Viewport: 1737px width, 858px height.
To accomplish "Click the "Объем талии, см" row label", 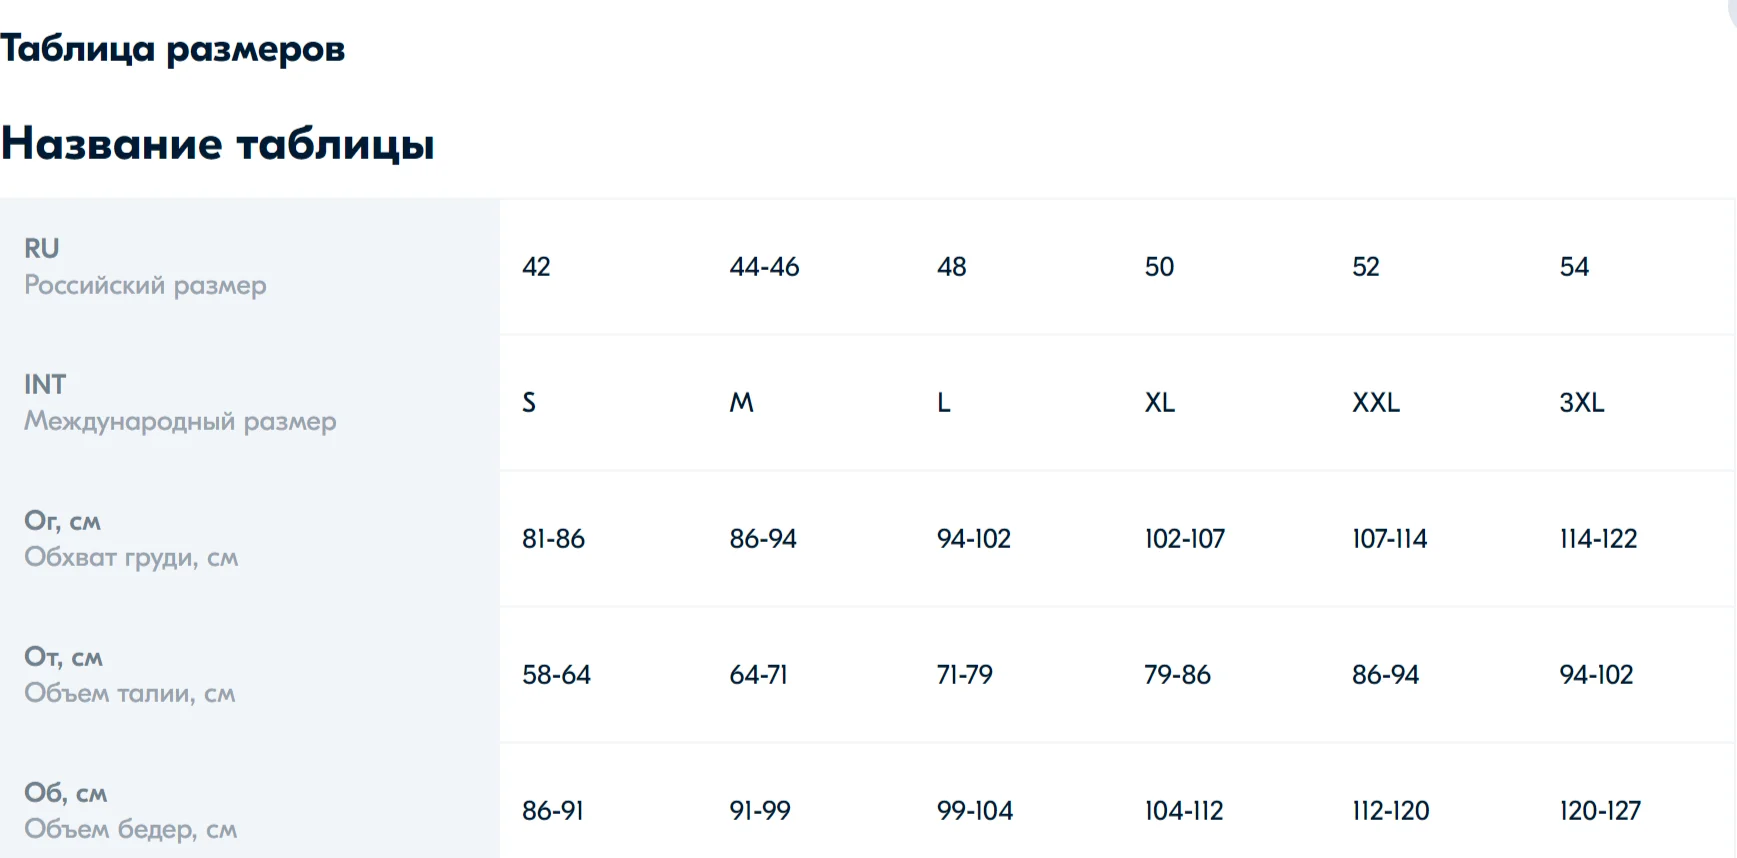I will 130,693.
